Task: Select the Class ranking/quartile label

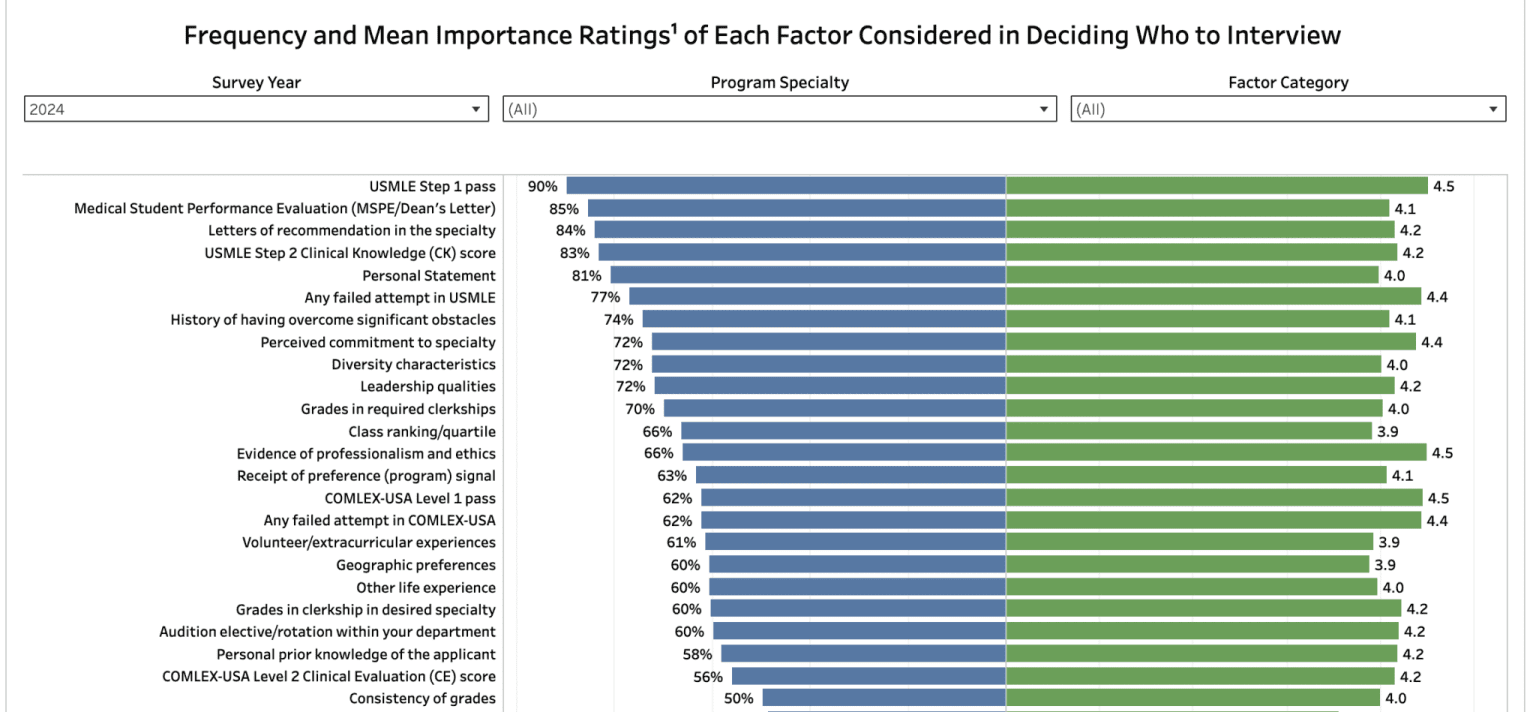Action: click(421, 431)
